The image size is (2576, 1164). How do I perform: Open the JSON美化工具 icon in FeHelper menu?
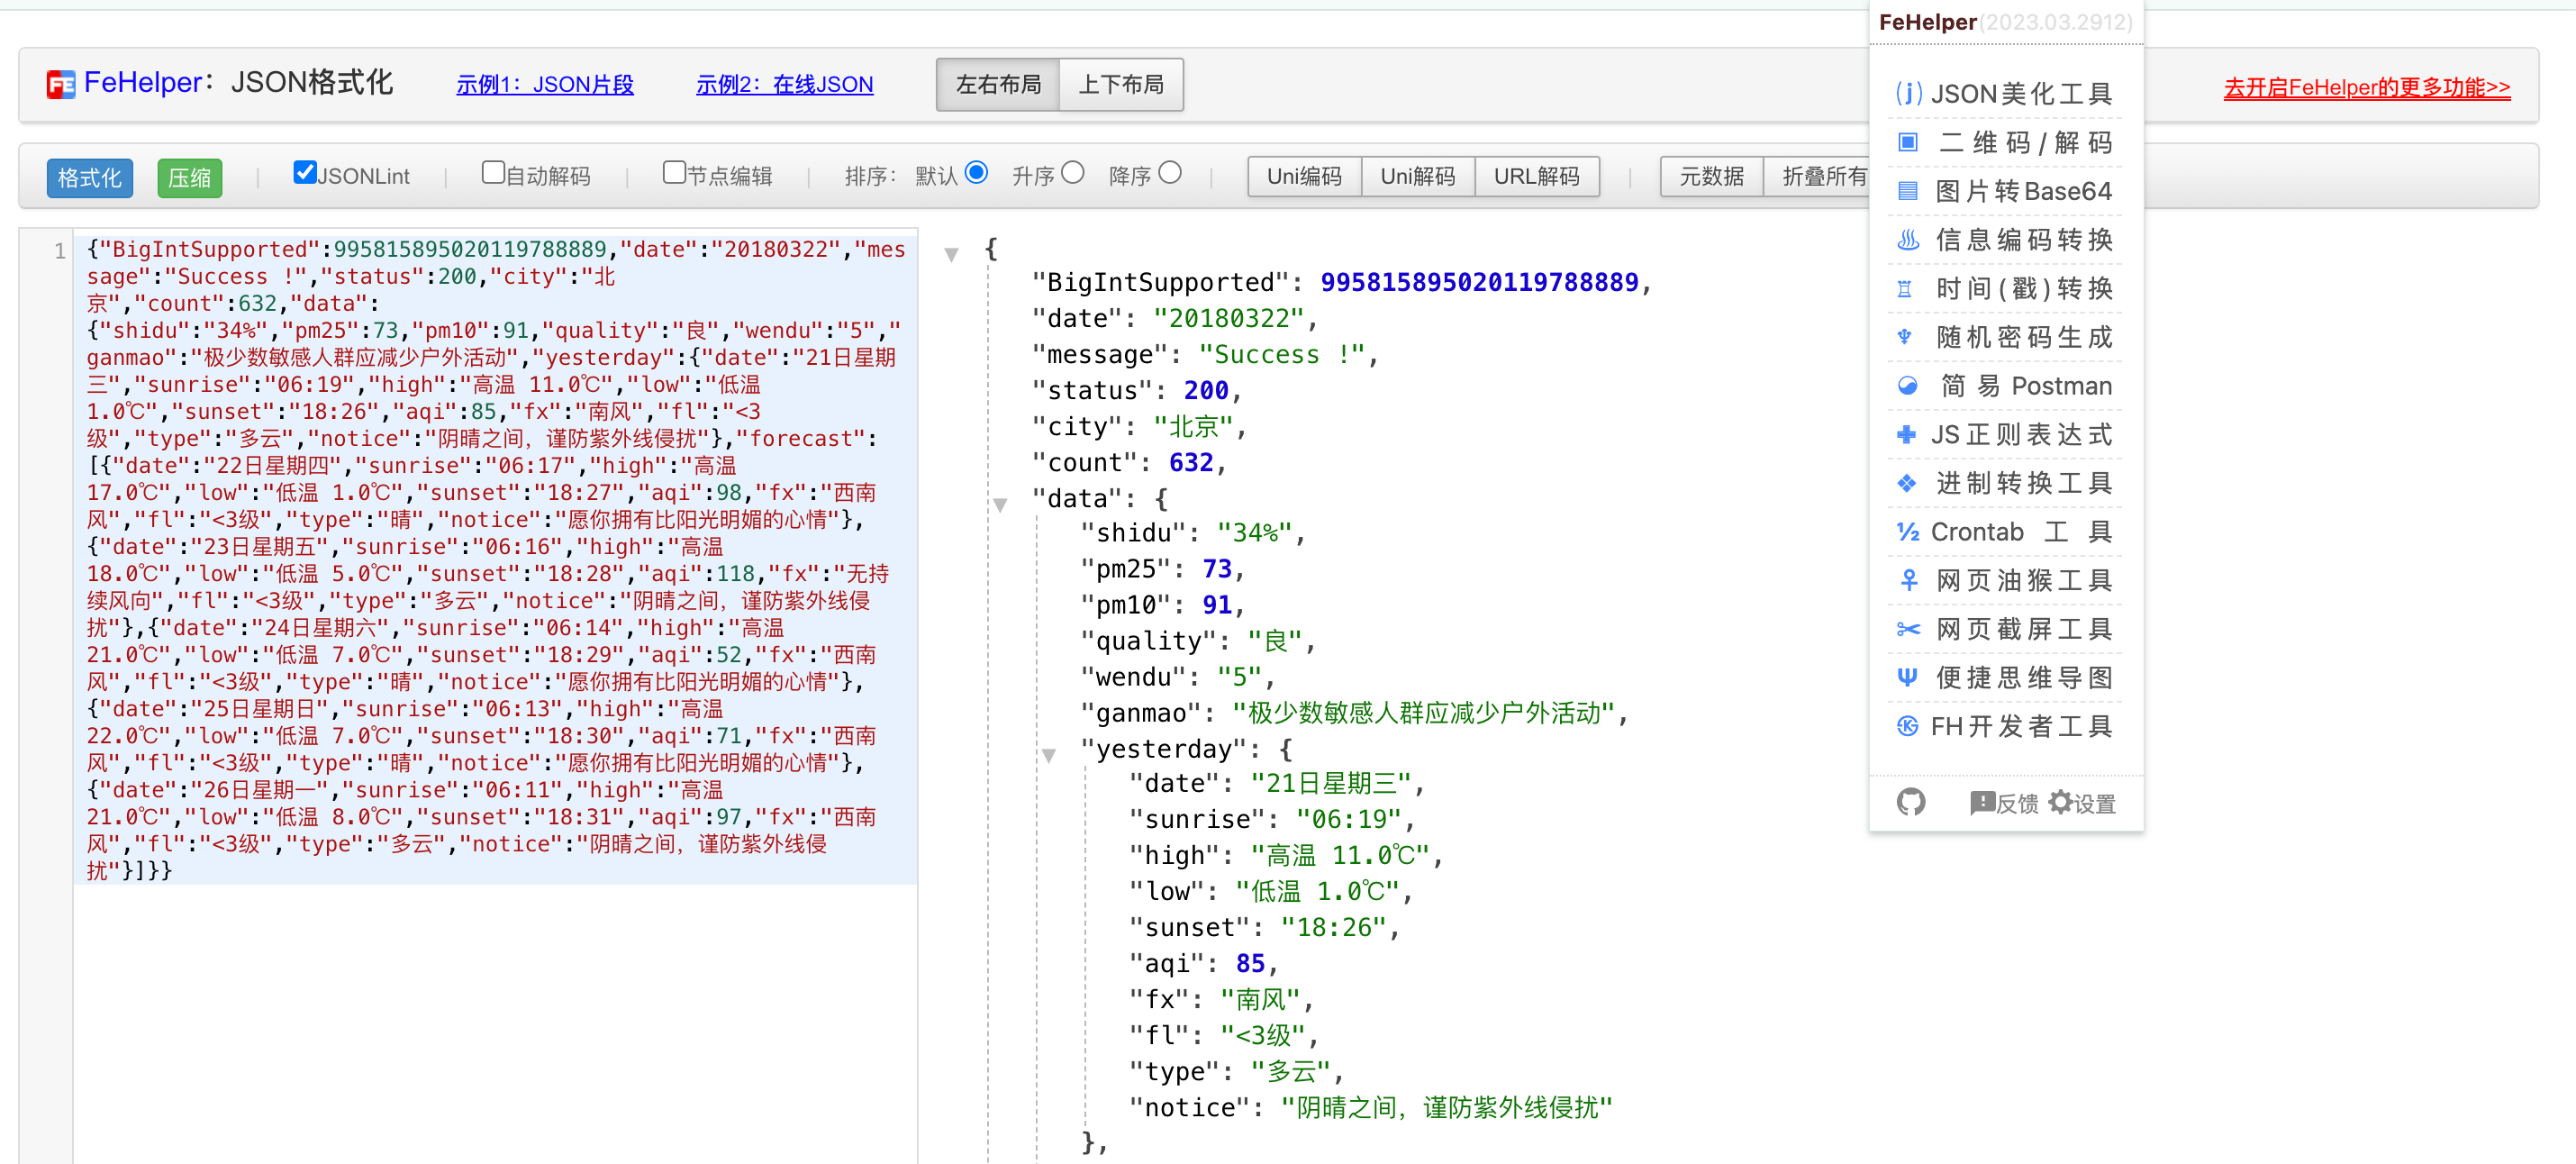1908,93
